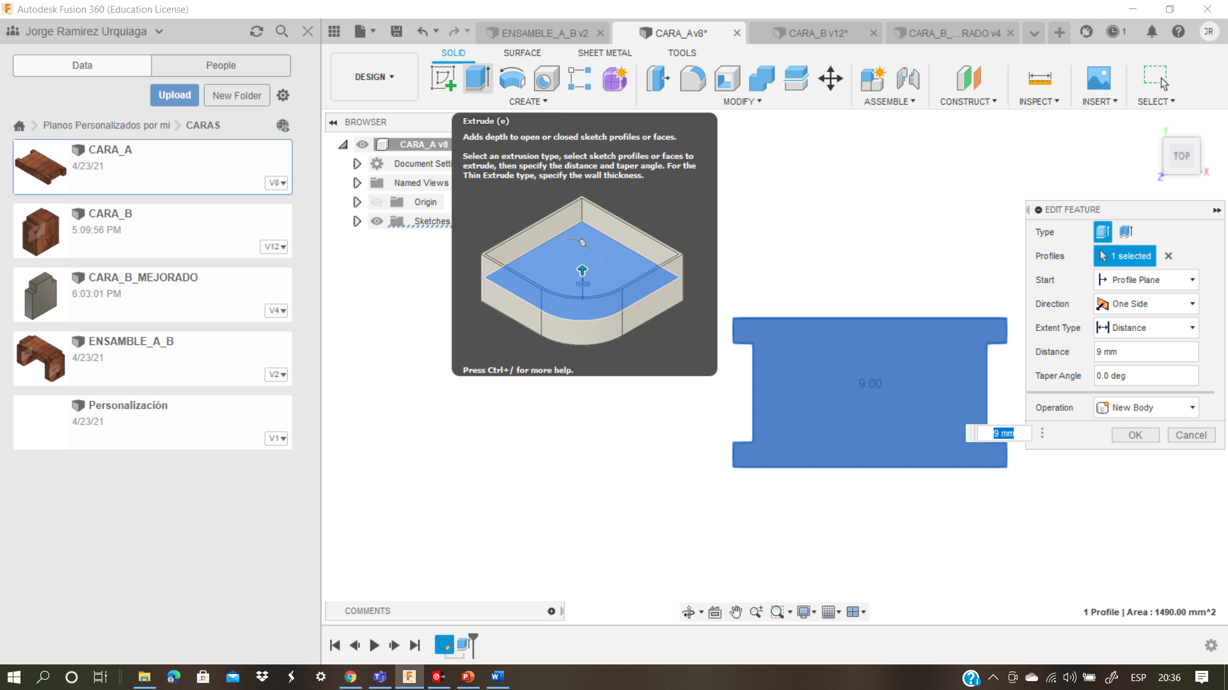Open the Extent Type dropdown
Image resolution: width=1228 pixels, height=690 pixels.
1146,328
